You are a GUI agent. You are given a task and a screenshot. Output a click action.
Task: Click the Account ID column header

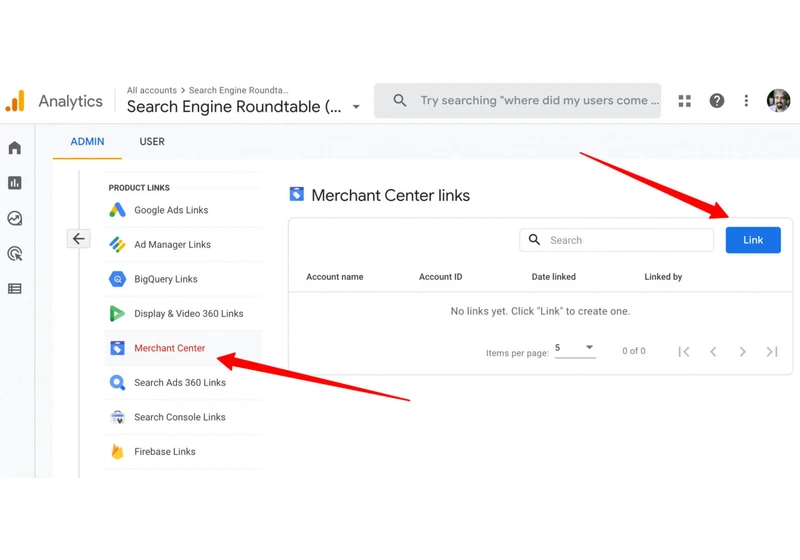[440, 277]
